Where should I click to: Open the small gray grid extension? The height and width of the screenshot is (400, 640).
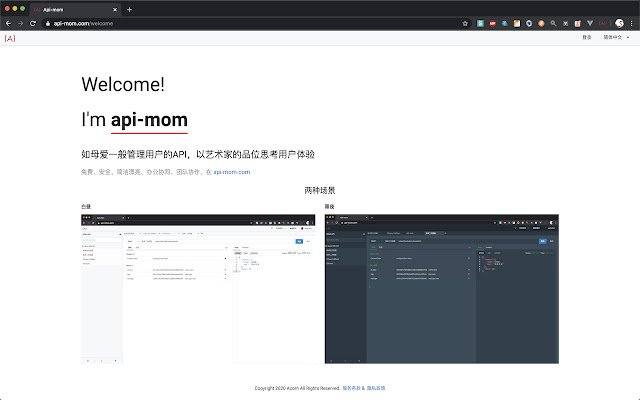(565, 24)
